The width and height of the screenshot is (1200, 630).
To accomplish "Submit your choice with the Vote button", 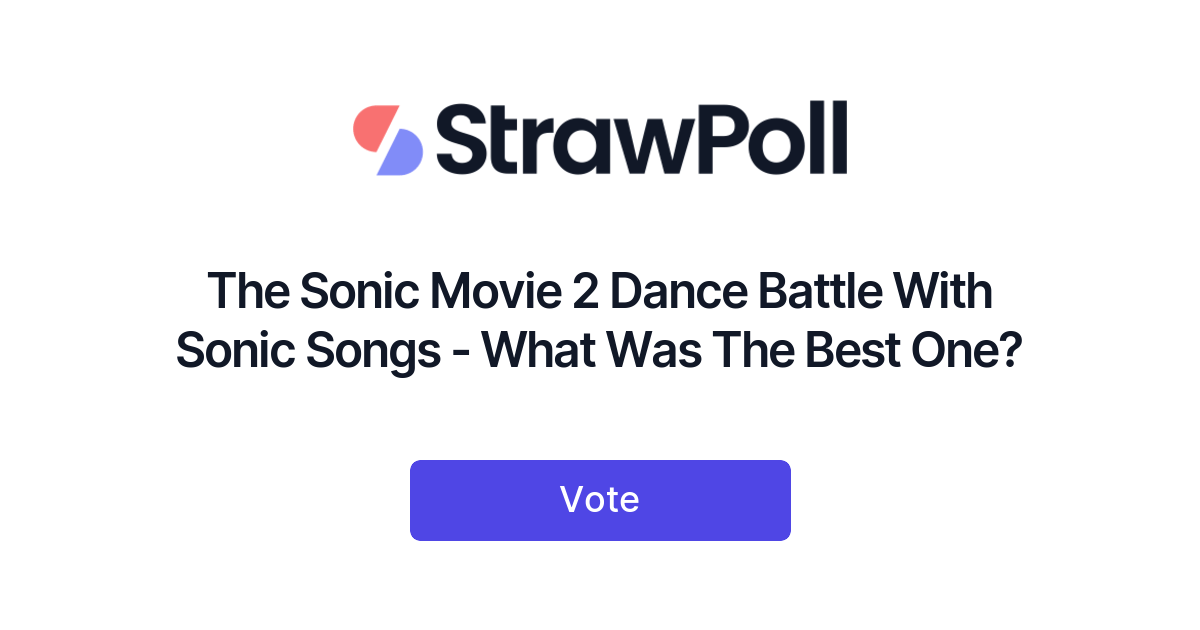I will pyautogui.click(x=600, y=499).
